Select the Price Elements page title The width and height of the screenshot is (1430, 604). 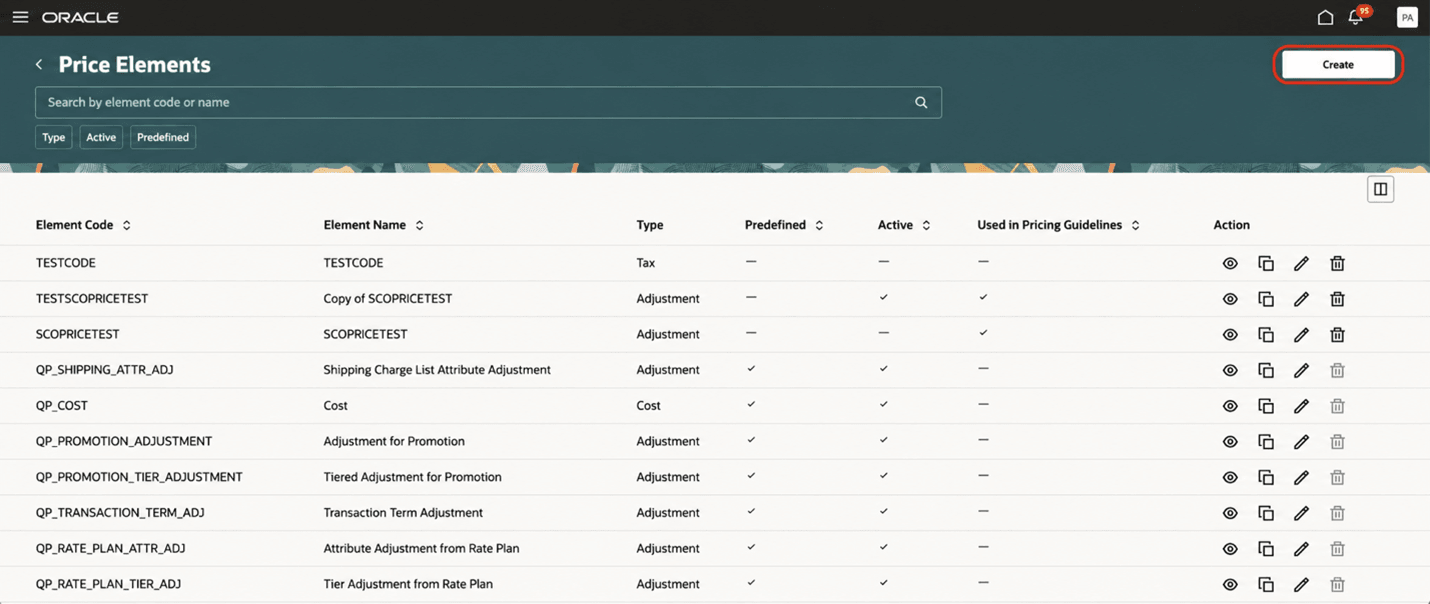tap(135, 64)
